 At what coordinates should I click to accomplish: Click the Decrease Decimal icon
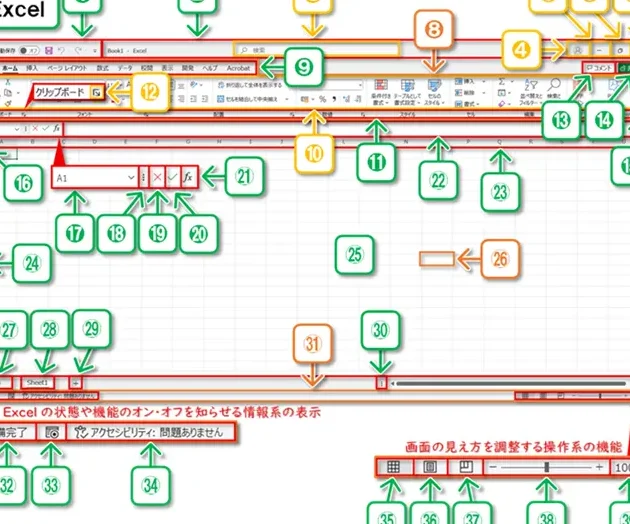click(x=358, y=99)
